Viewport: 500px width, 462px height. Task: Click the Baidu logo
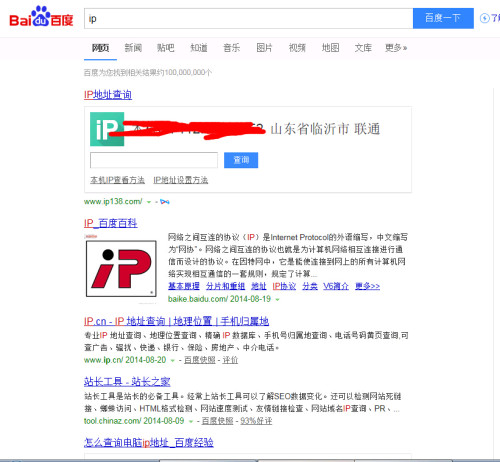pos(41,17)
